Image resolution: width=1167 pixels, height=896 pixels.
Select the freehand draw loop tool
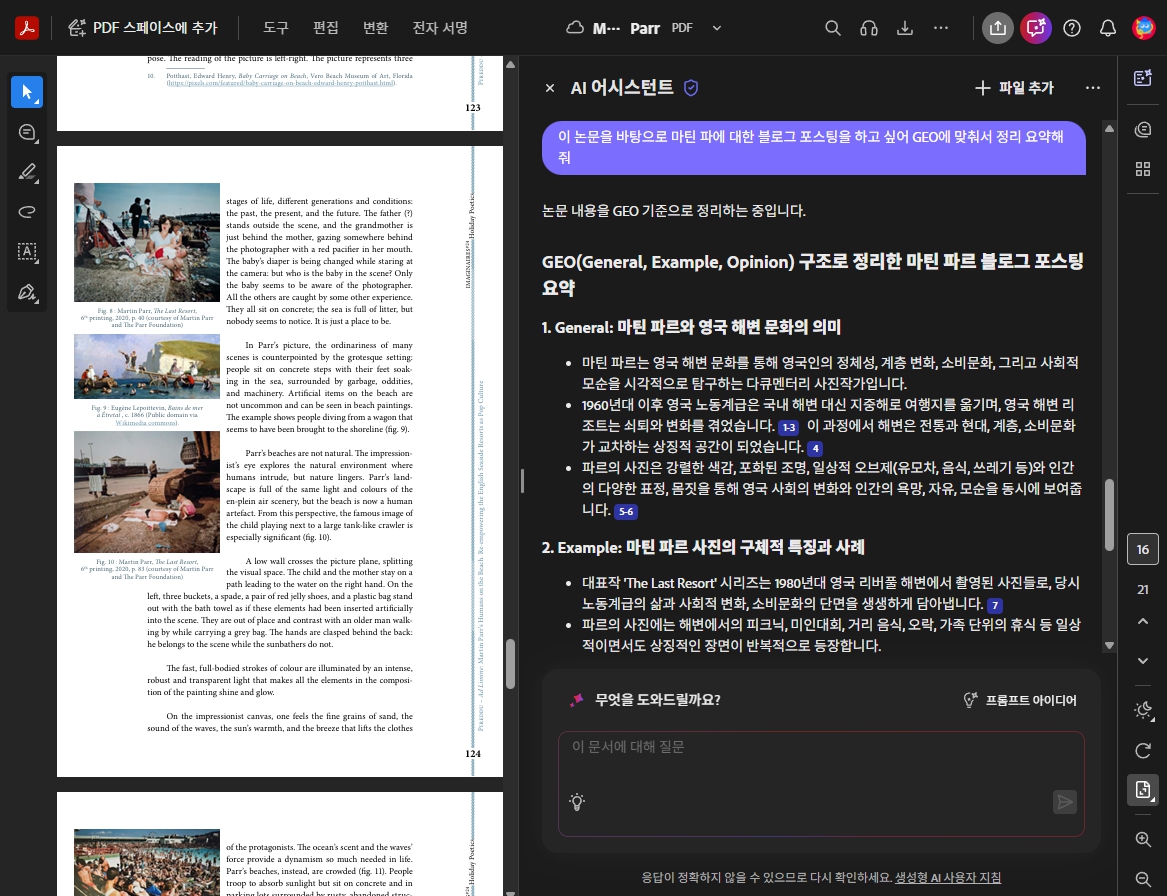point(27,212)
